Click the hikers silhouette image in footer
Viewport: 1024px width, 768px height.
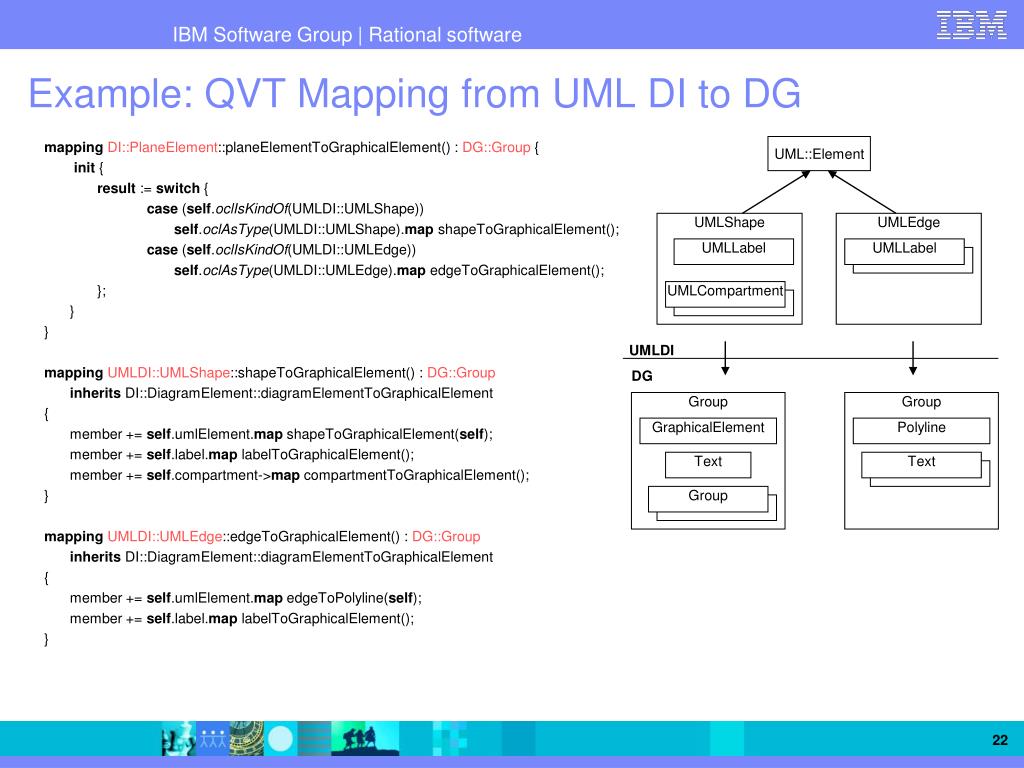(365, 739)
